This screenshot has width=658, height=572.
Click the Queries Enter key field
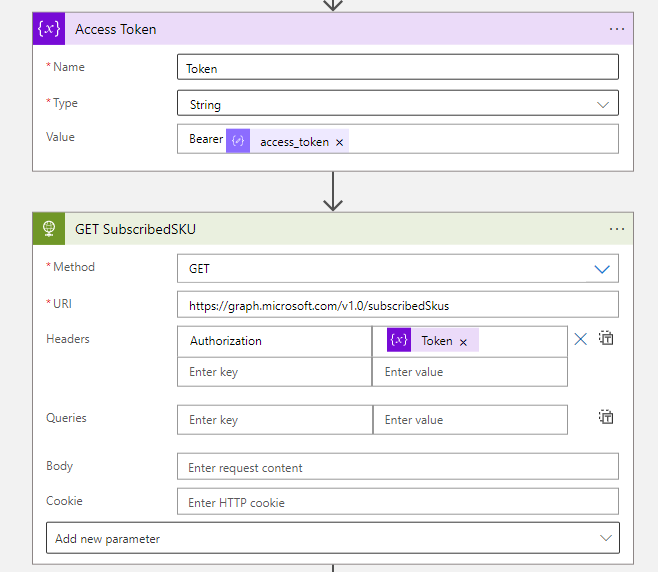tap(275, 420)
